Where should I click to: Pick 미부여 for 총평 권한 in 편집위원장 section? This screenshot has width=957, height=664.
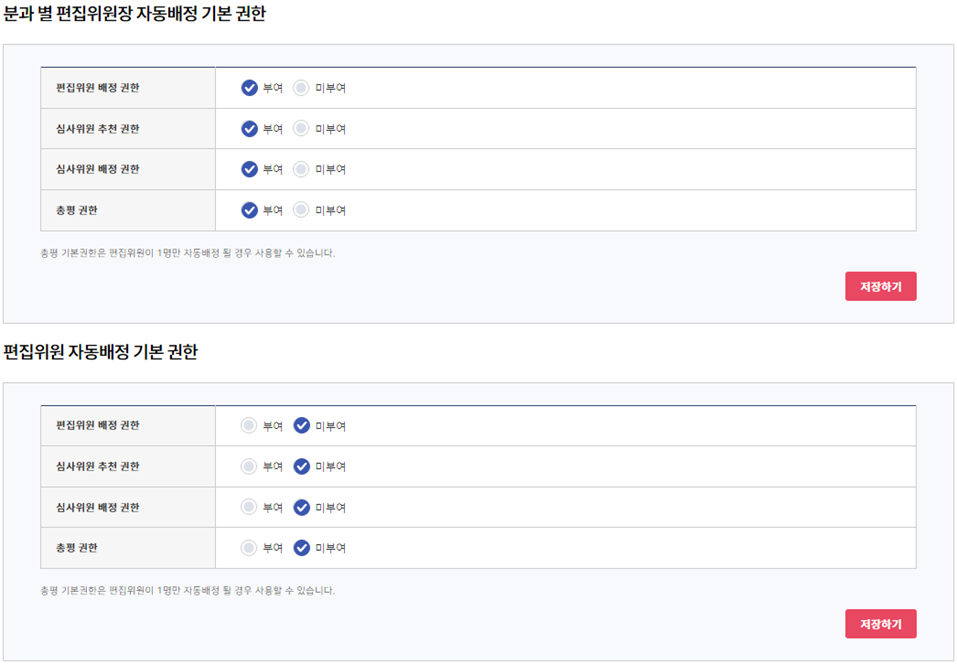click(x=302, y=210)
